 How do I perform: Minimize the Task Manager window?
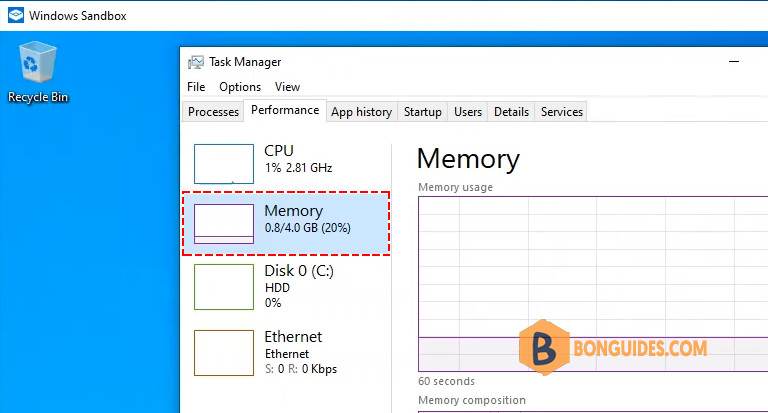734,62
